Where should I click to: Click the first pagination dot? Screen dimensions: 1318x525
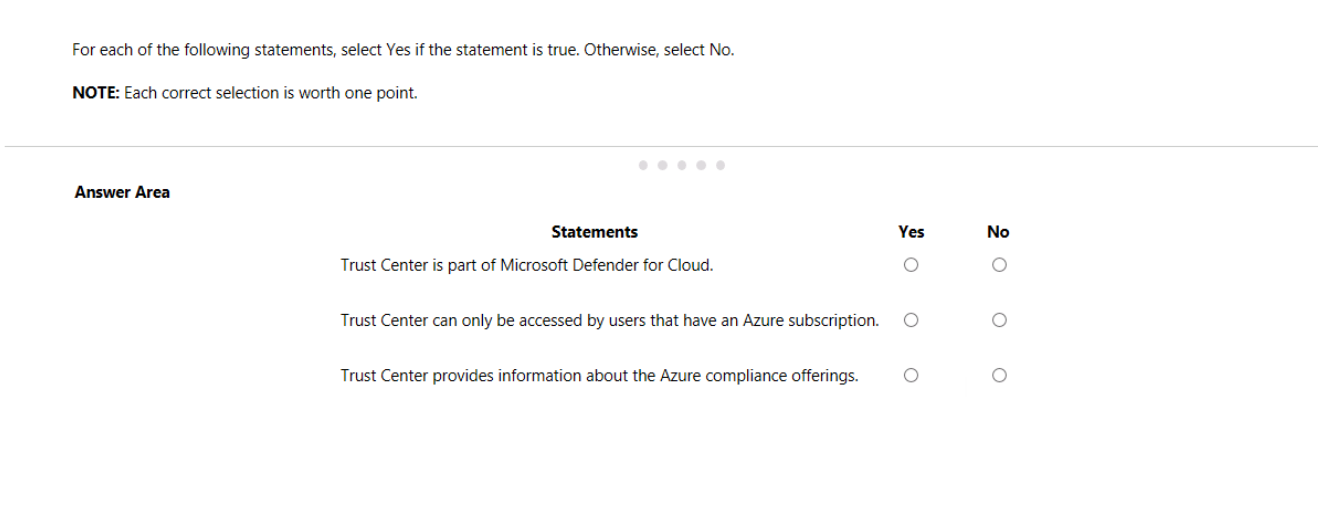(x=642, y=164)
